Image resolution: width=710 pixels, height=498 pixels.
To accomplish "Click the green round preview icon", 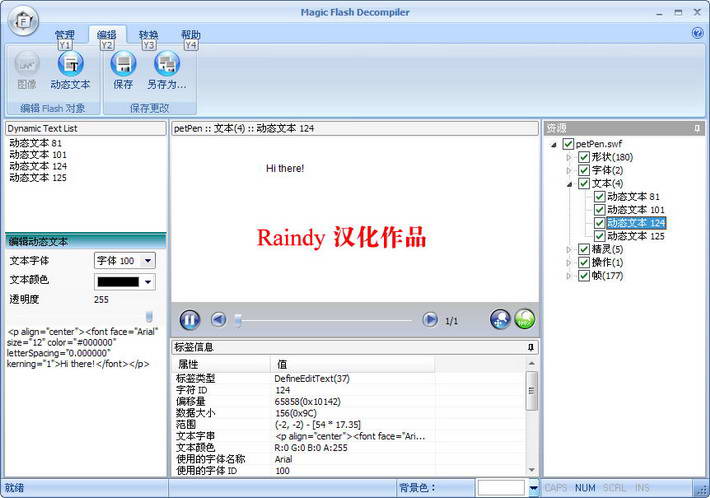I will tap(525, 319).
